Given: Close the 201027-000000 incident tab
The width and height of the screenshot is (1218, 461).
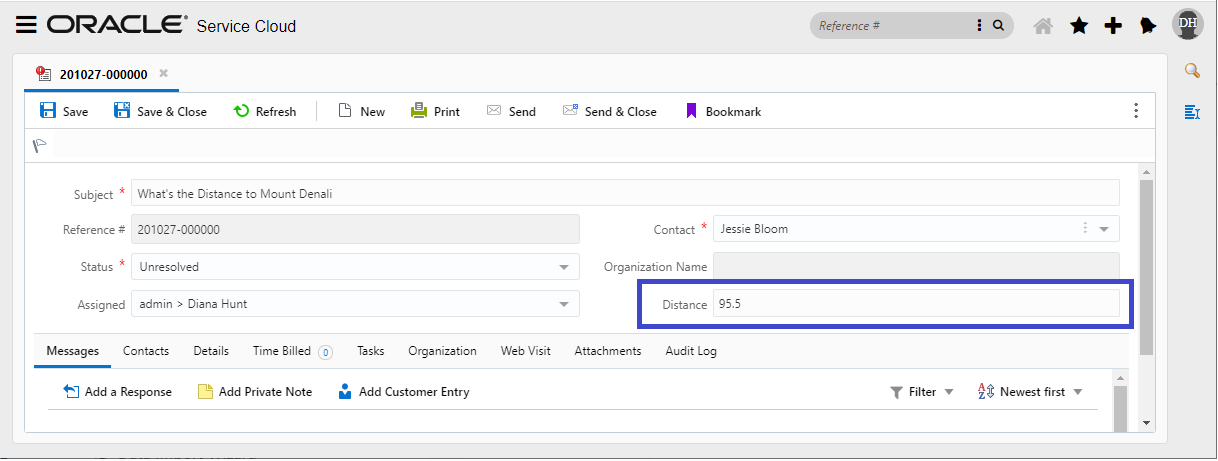Looking at the screenshot, I should click(x=164, y=73).
